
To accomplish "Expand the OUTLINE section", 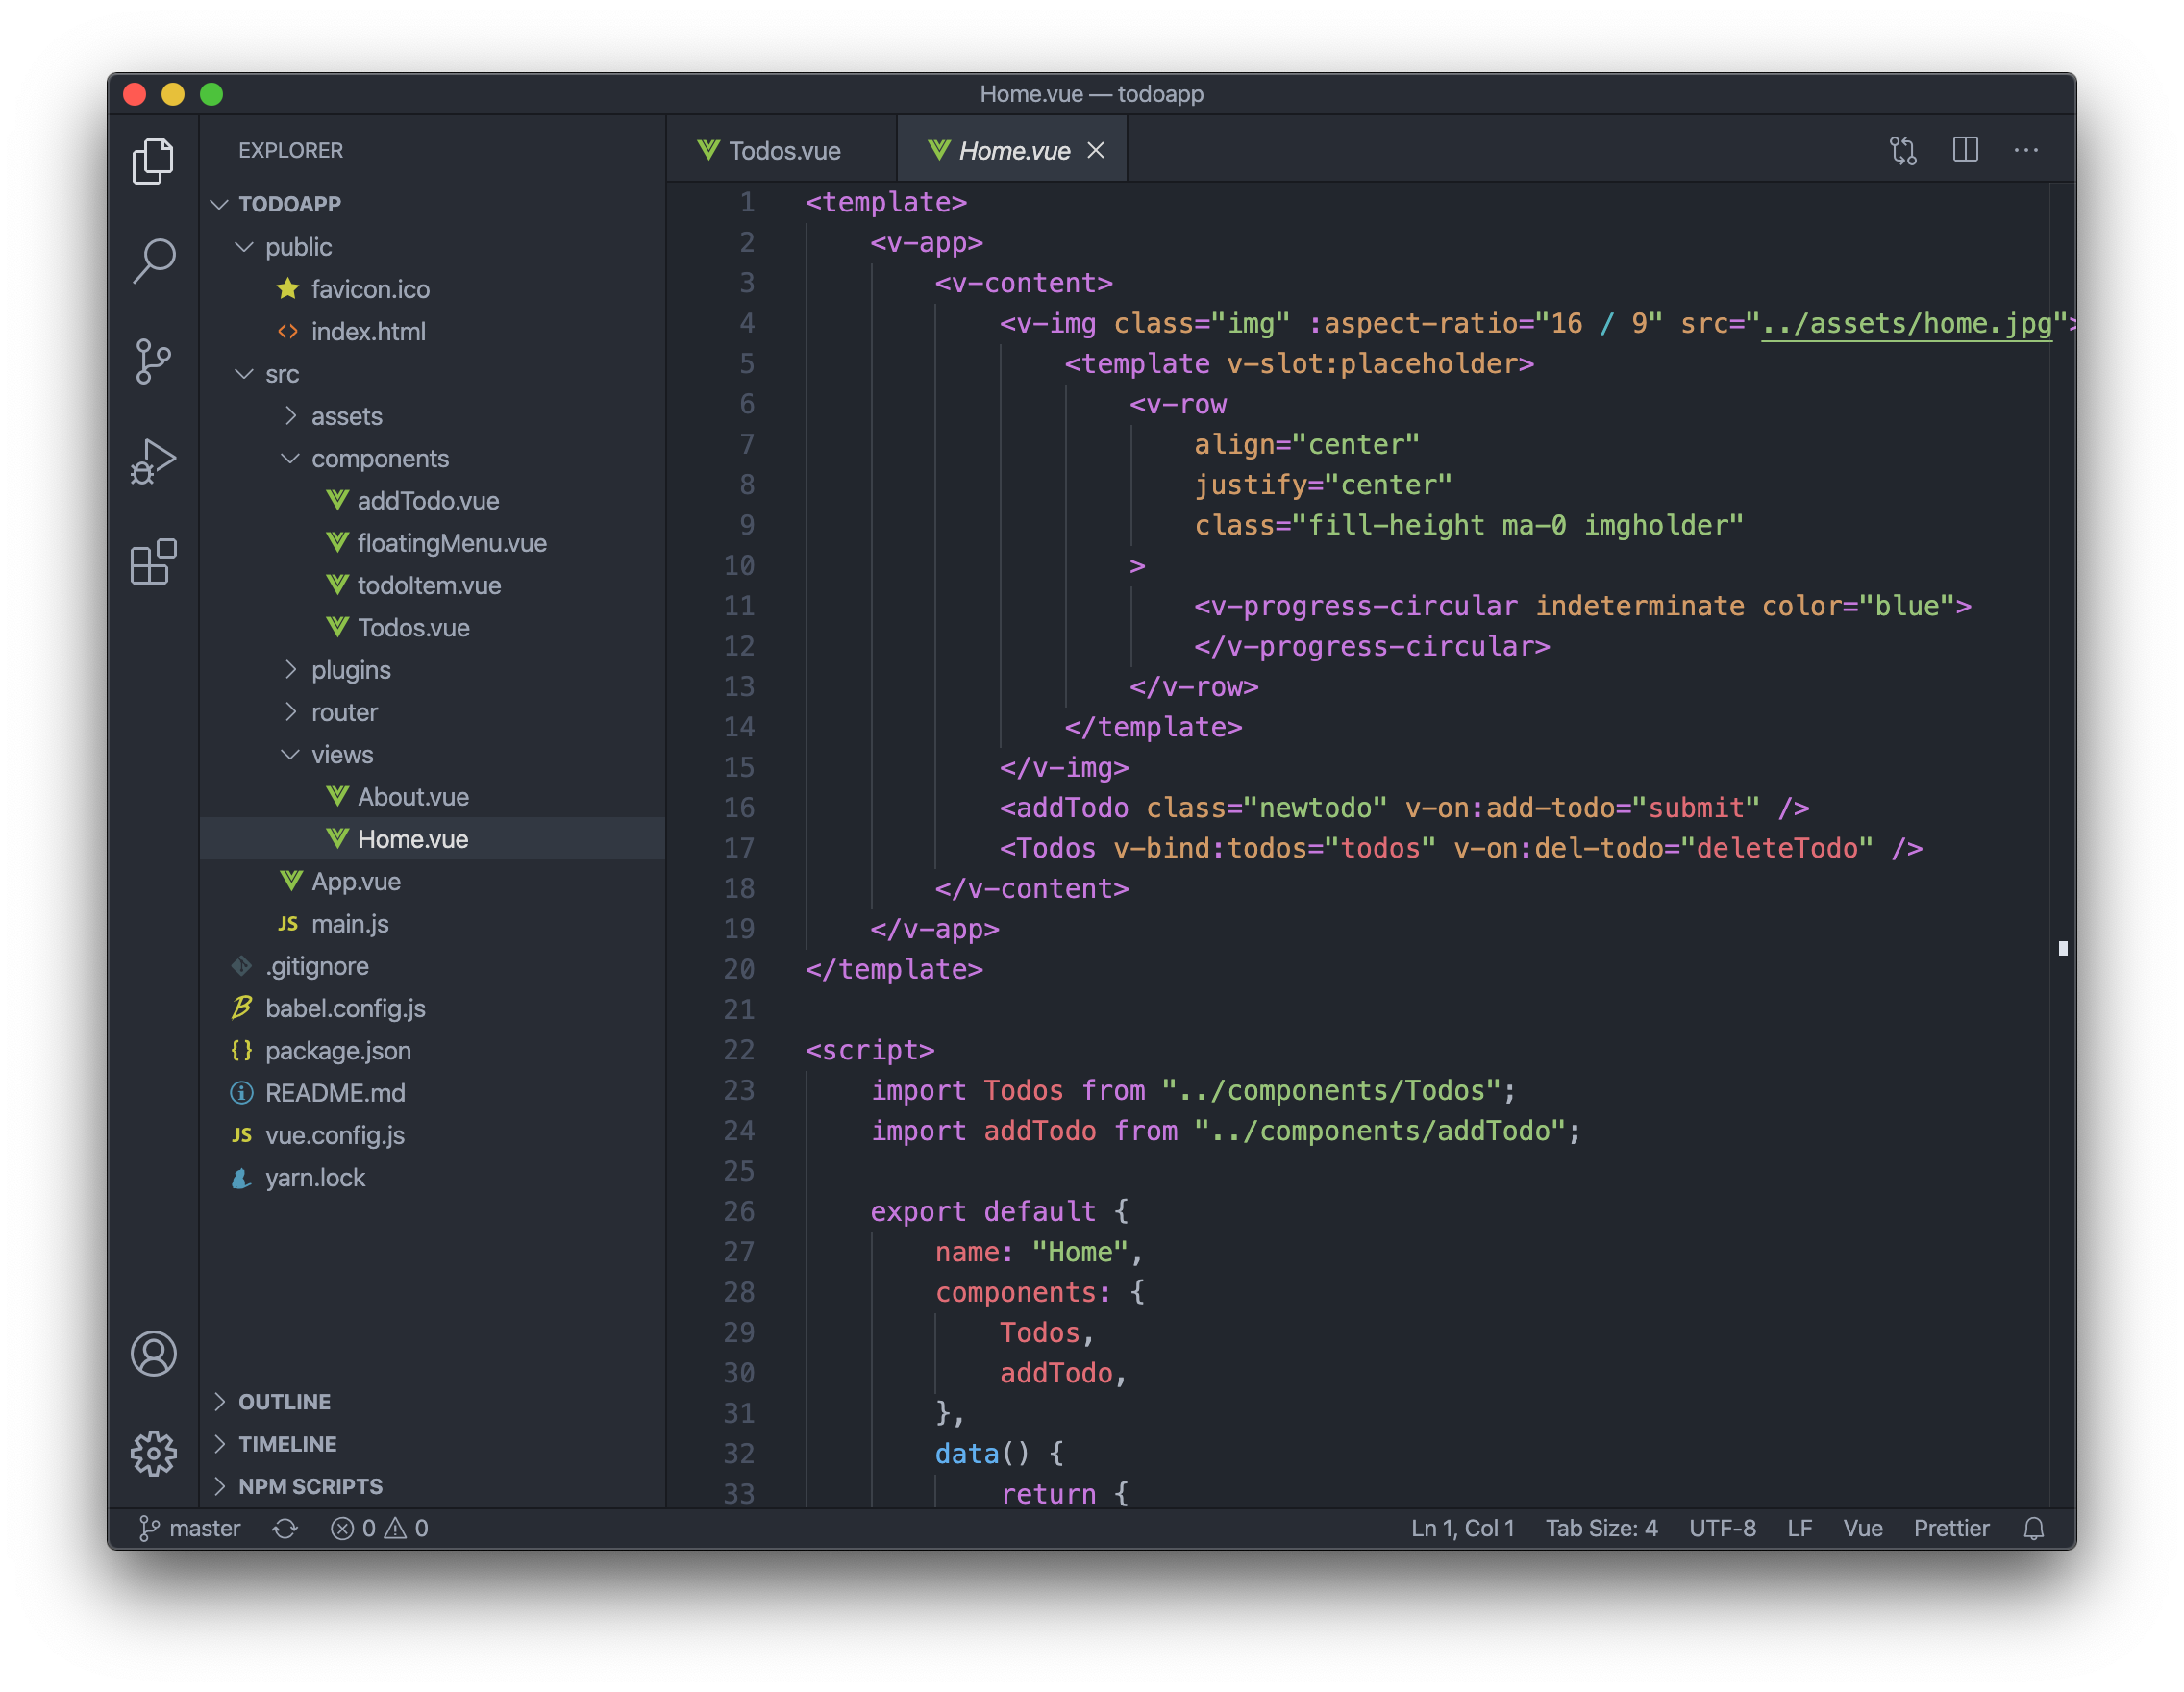I will tap(432, 1401).
